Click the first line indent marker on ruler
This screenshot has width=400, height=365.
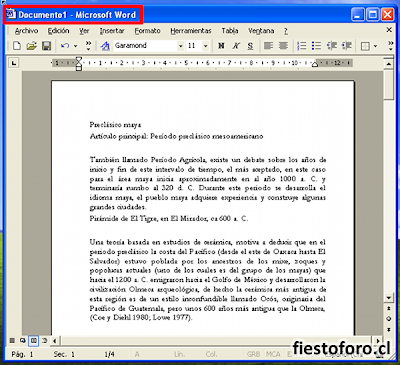78,60
